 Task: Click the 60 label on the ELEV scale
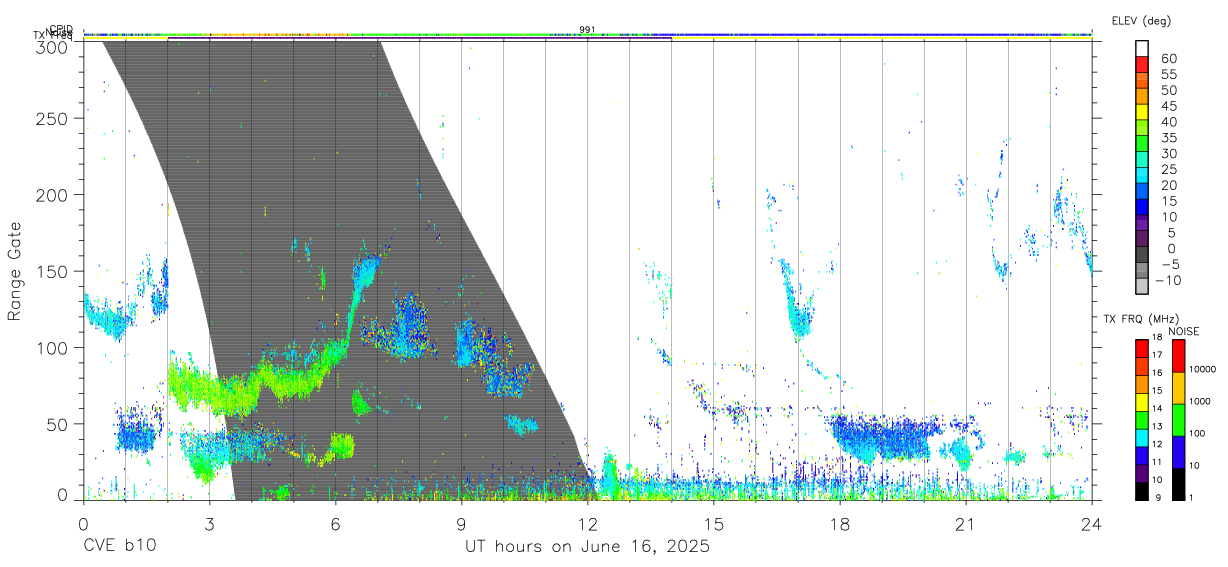(x=1167, y=59)
